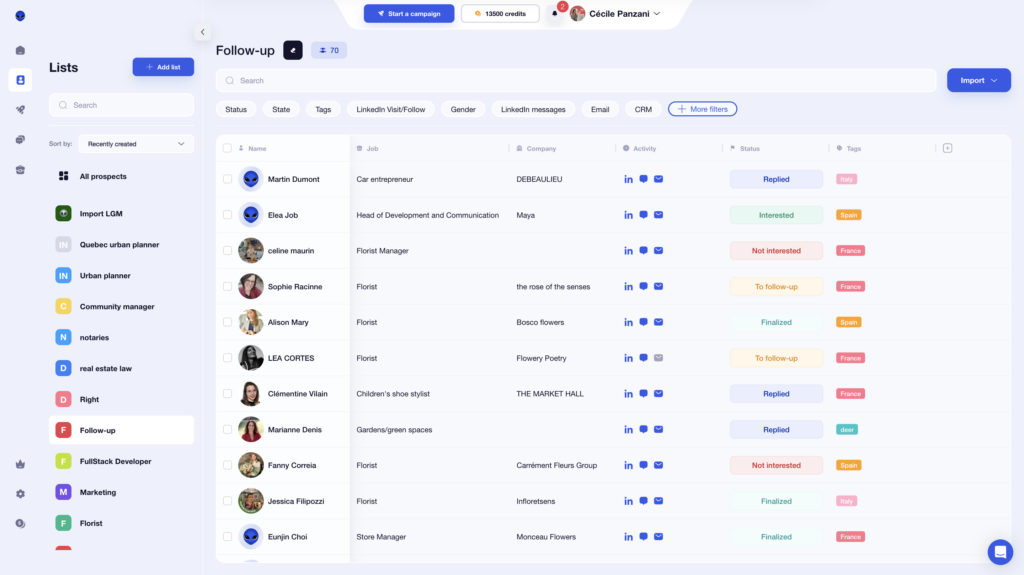The height and width of the screenshot is (575, 1024).
Task: Click message bubble icon for Sophie Racinne
Action: pos(643,287)
